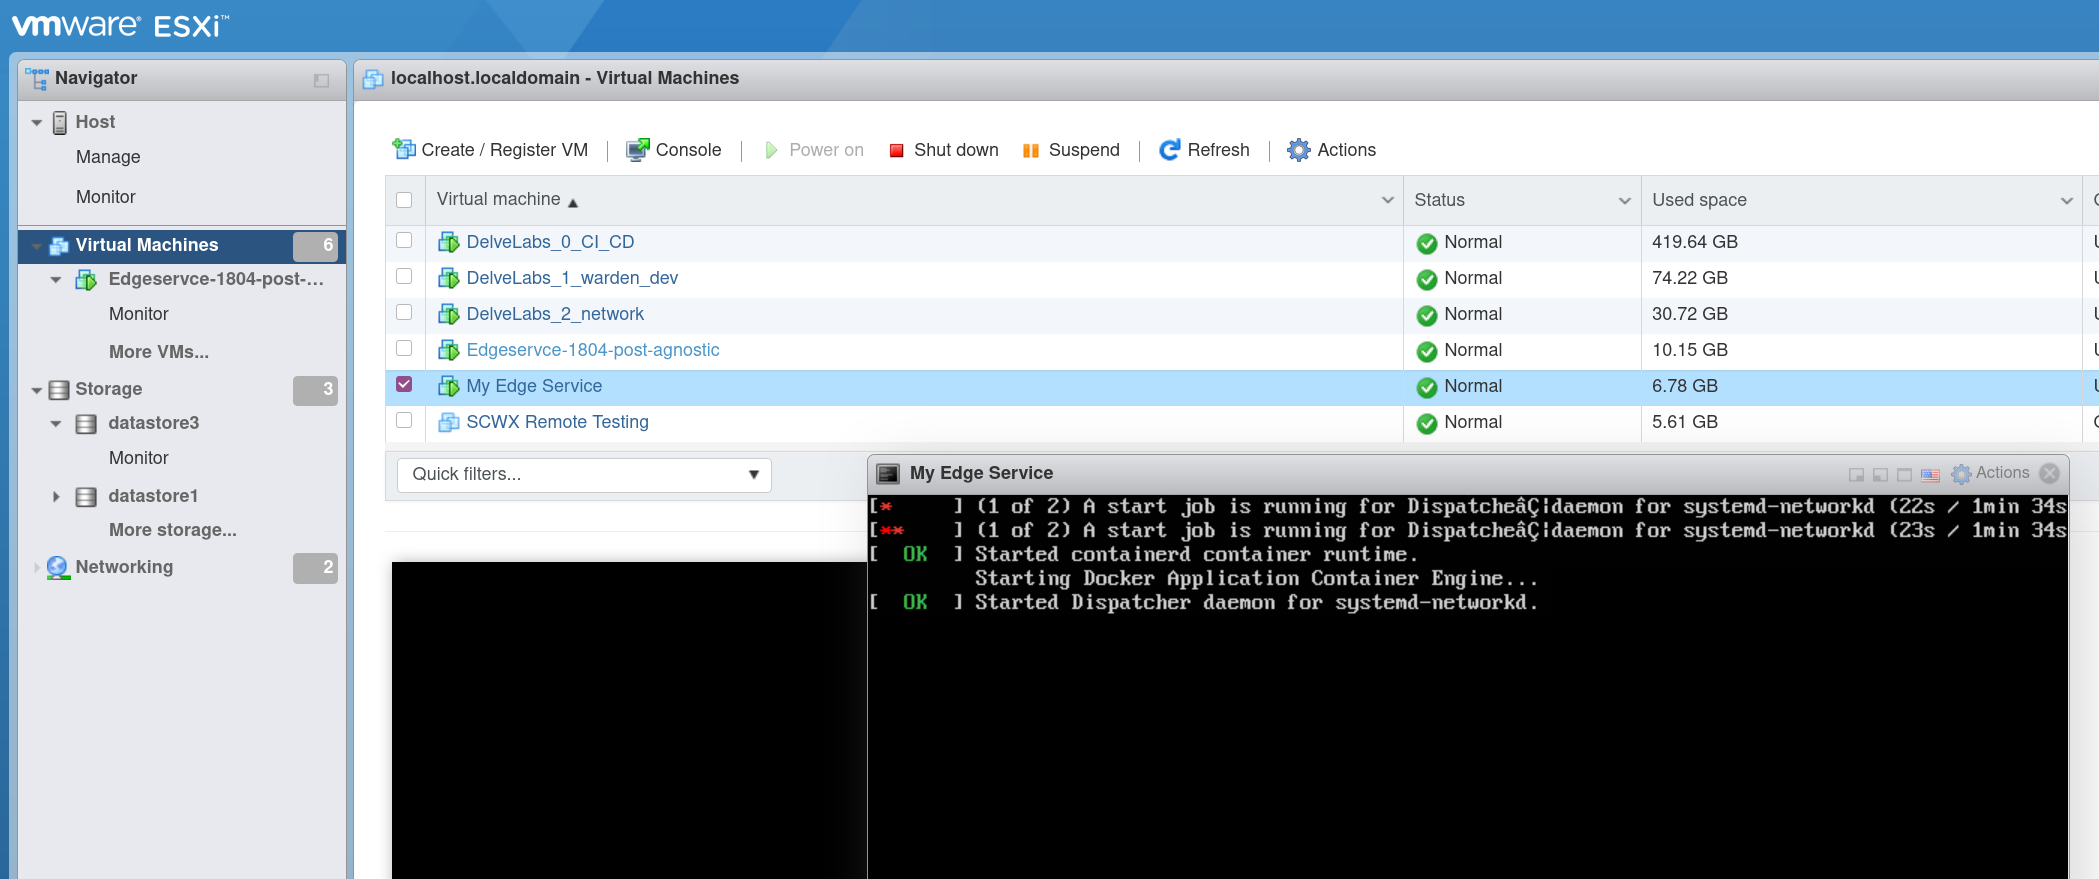Click More storage... in Navigator

[x=173, y=530]
